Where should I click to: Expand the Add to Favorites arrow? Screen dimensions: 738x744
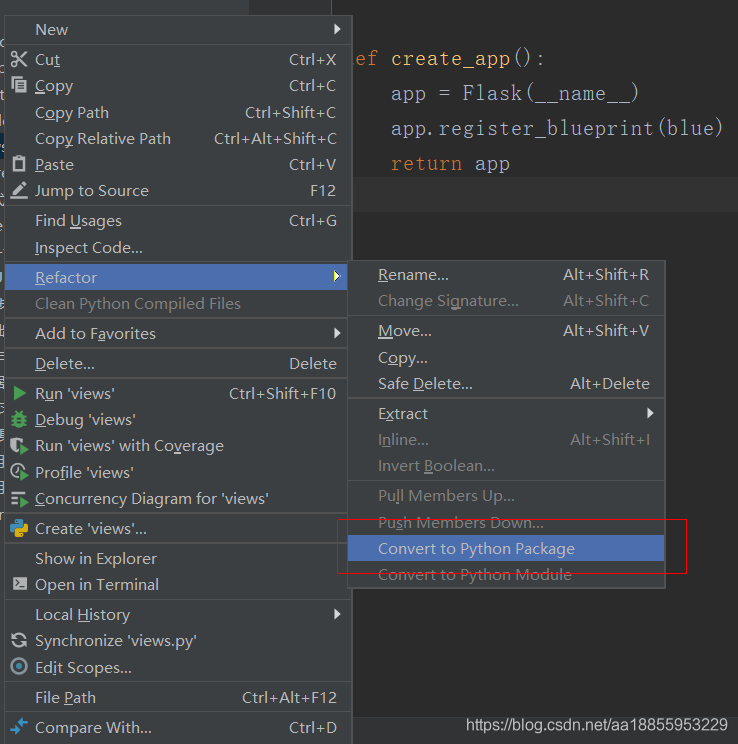(337, 333)
